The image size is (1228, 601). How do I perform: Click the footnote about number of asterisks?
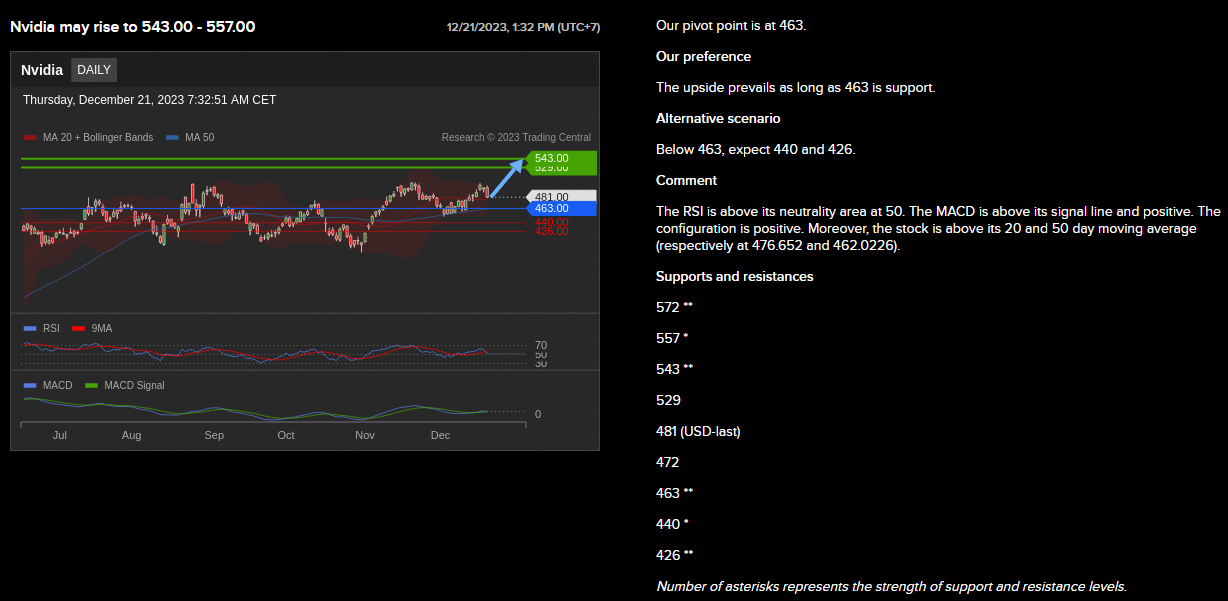[891, 586]
